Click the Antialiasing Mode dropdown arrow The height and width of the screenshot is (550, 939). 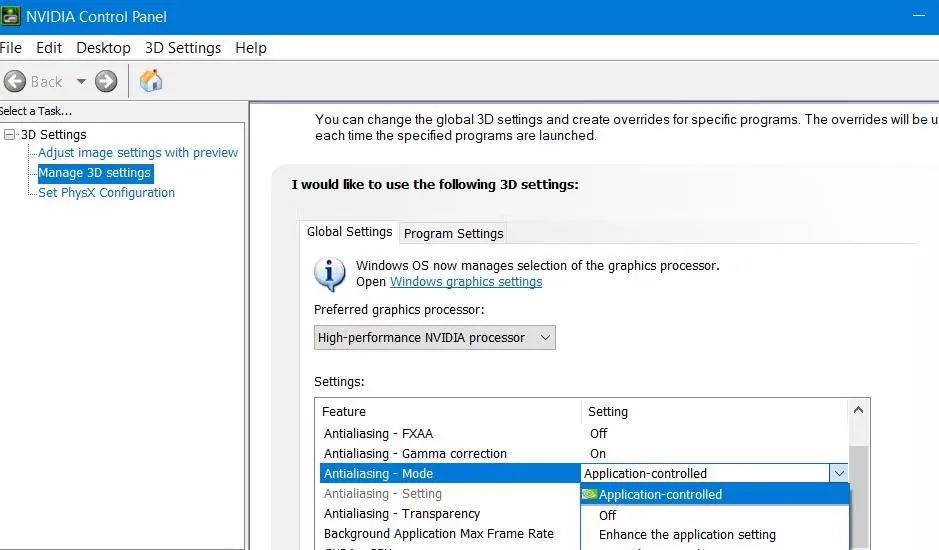(838, 473)
